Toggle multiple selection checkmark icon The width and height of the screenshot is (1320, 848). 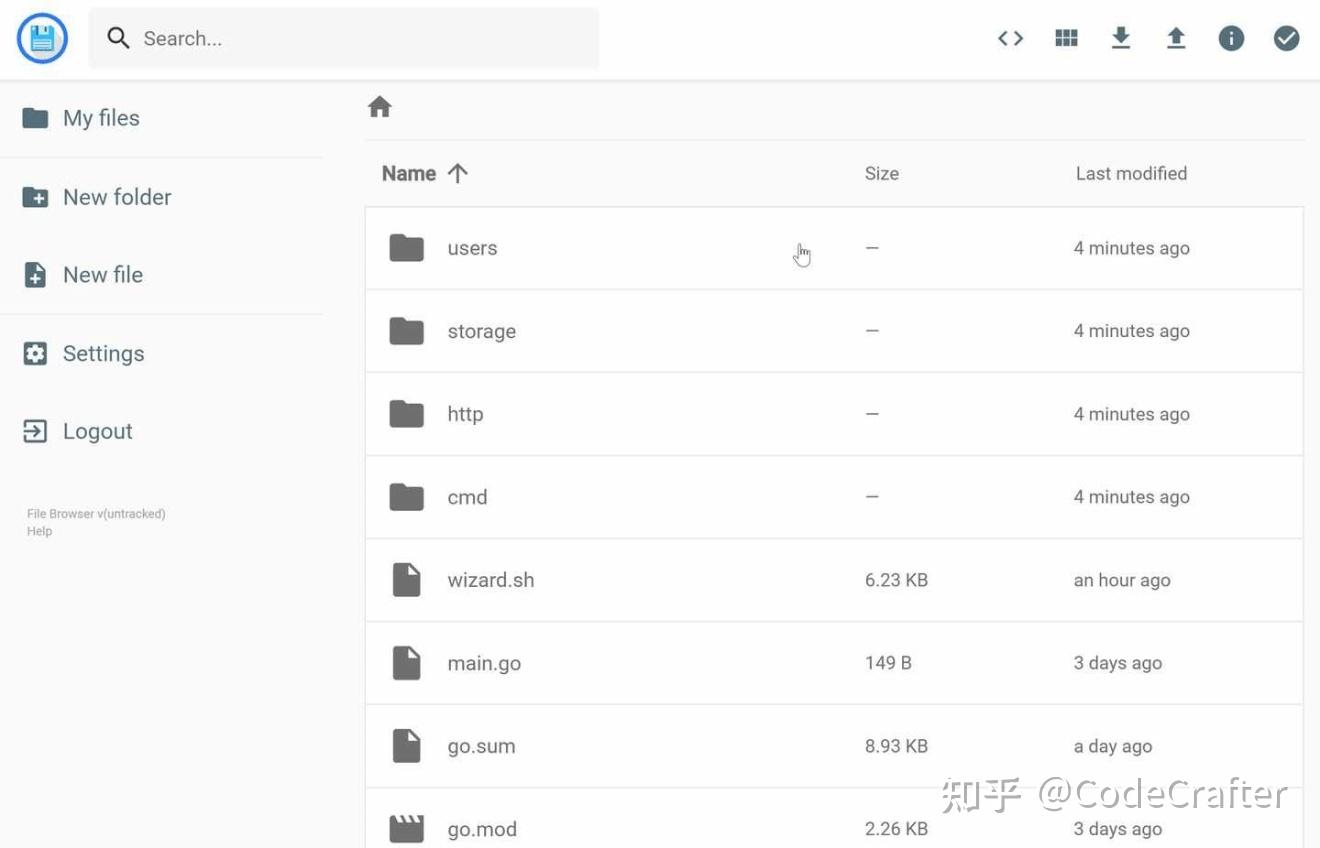click(x=1286, y=39)
